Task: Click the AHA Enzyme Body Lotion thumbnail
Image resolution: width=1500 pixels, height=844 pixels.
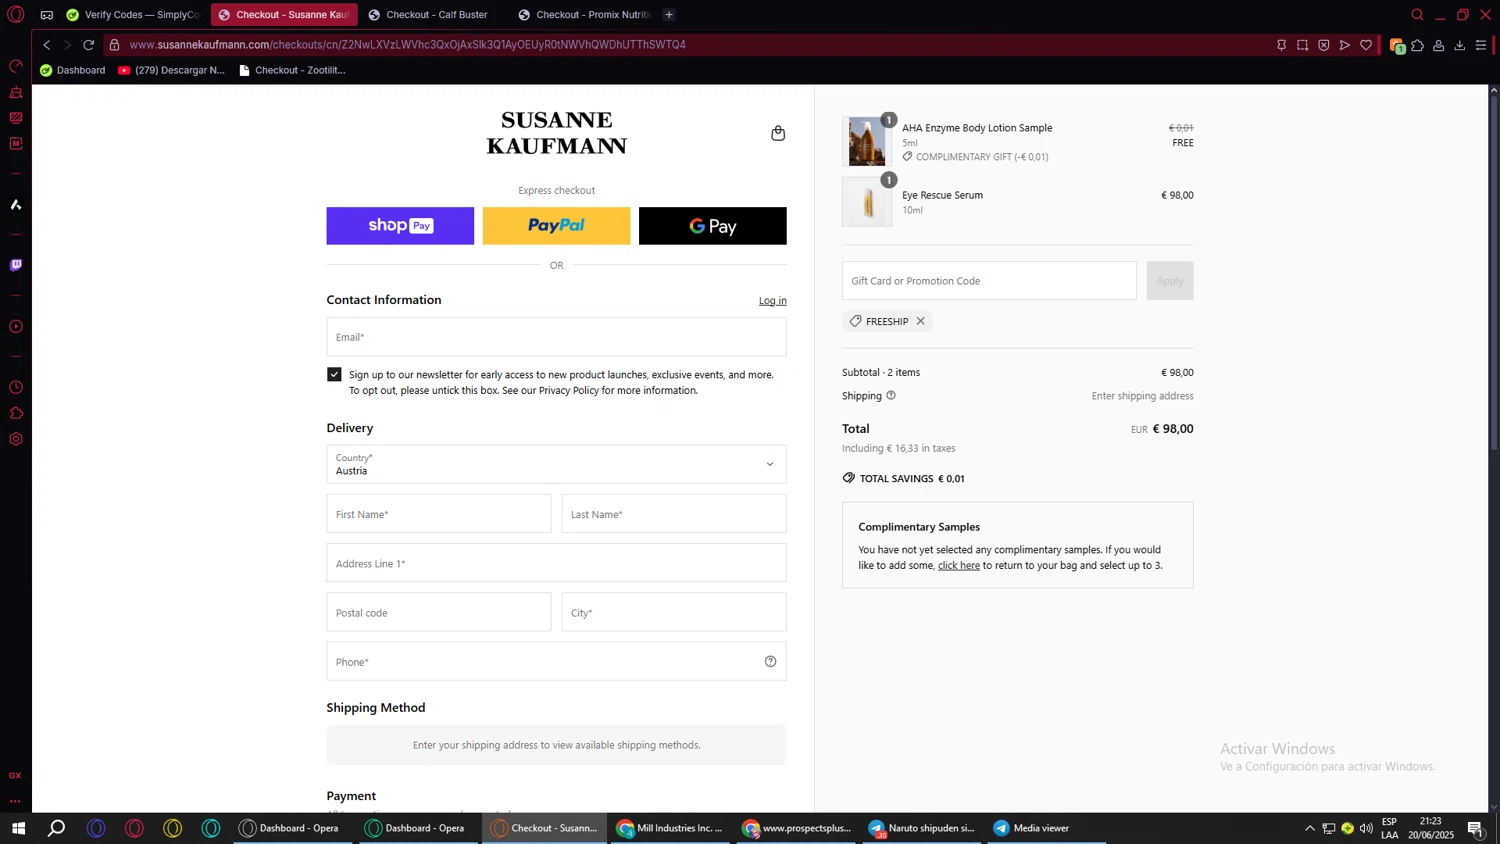Action: [867, 141]
